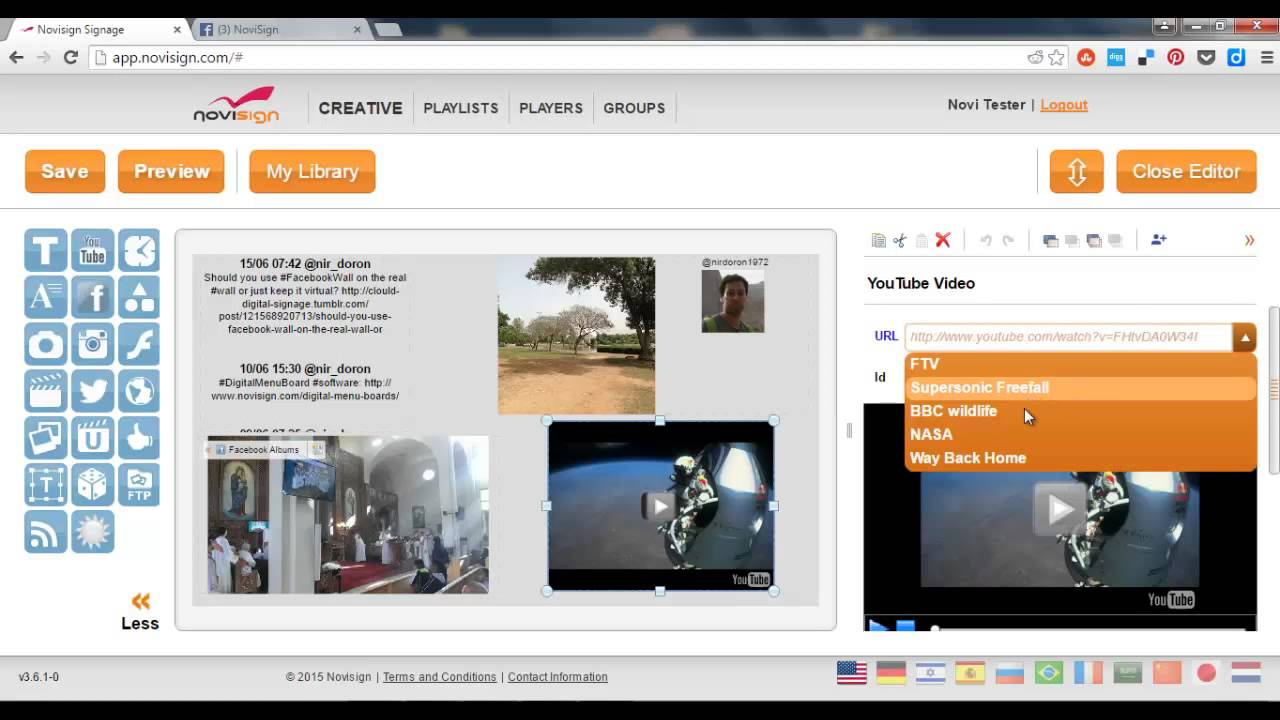The height and width of the screenshot is (720, 1280).
Task: Insert the Slideshow photos widget
Action: click(x=46, y=438)
